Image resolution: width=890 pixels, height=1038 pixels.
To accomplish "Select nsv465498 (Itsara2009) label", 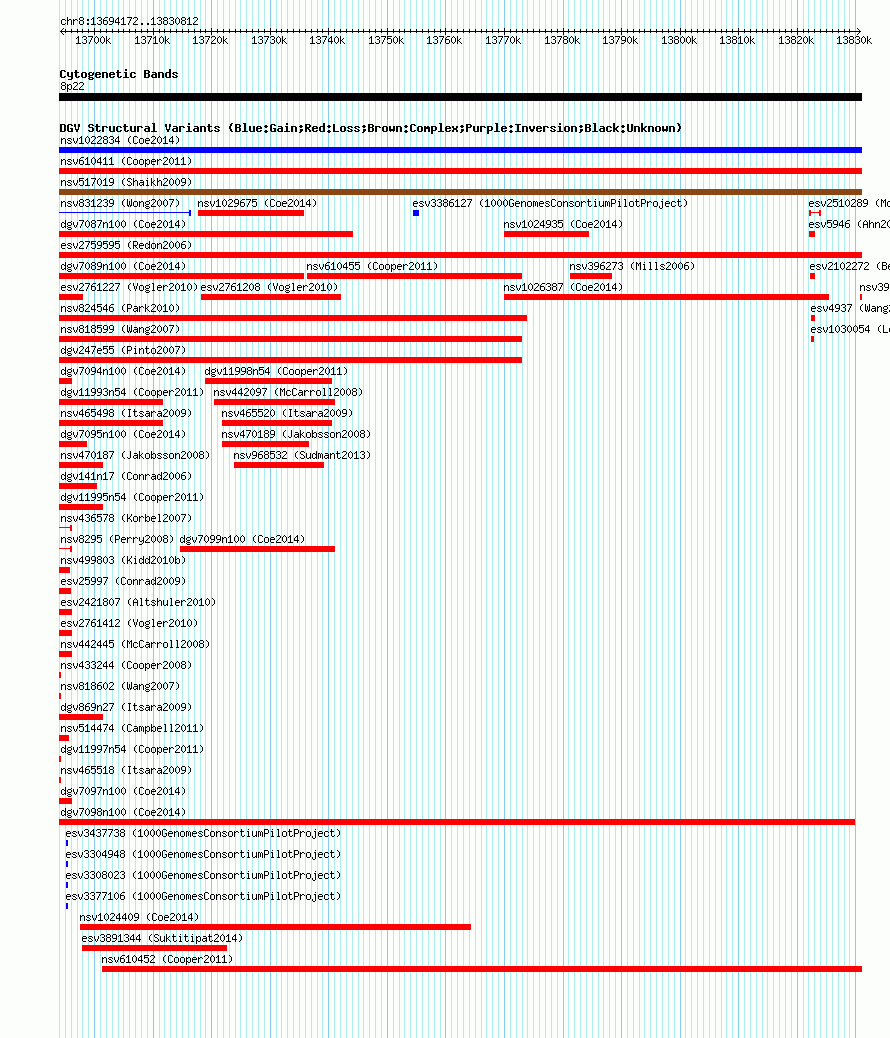I will 126,413.
